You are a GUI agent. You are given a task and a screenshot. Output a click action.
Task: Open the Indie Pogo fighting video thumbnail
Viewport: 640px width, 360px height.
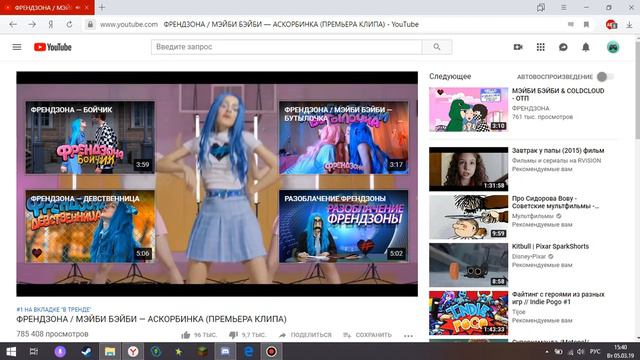469,313
